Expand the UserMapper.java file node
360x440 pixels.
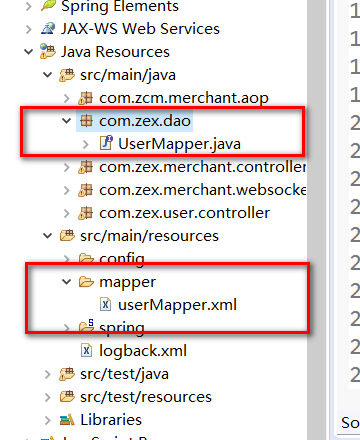click(x=86, y=144)
